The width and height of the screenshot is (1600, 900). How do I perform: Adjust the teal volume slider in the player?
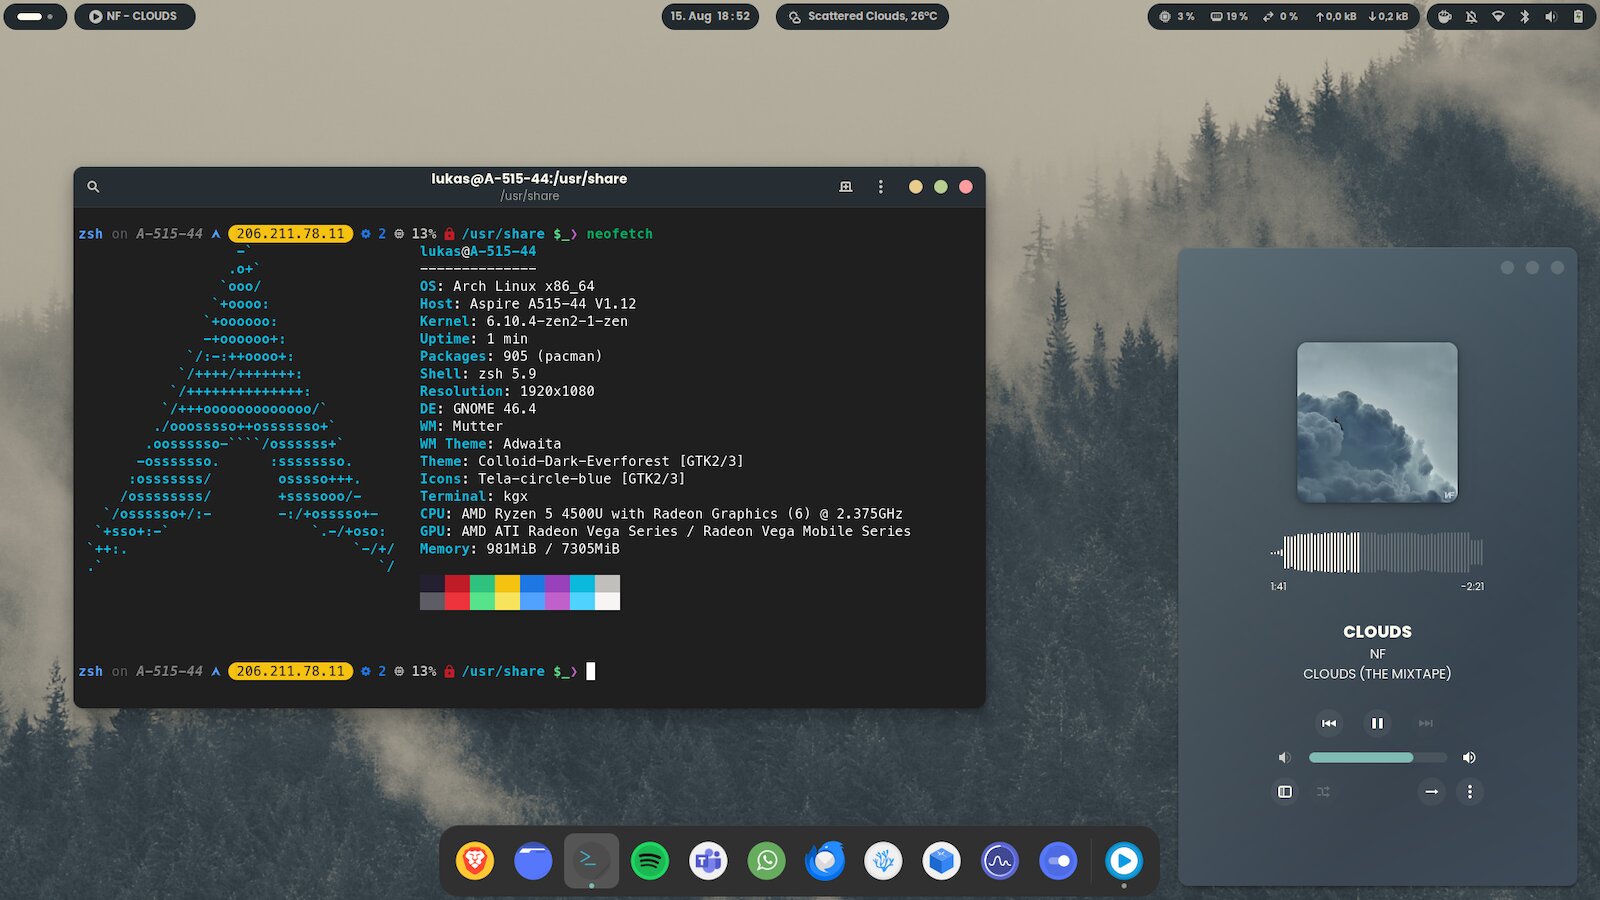pos(1377,757)
